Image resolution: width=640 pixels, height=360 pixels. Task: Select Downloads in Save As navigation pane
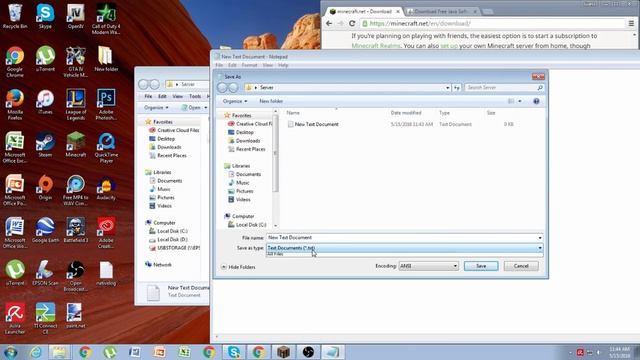click(x=248, y=141)
